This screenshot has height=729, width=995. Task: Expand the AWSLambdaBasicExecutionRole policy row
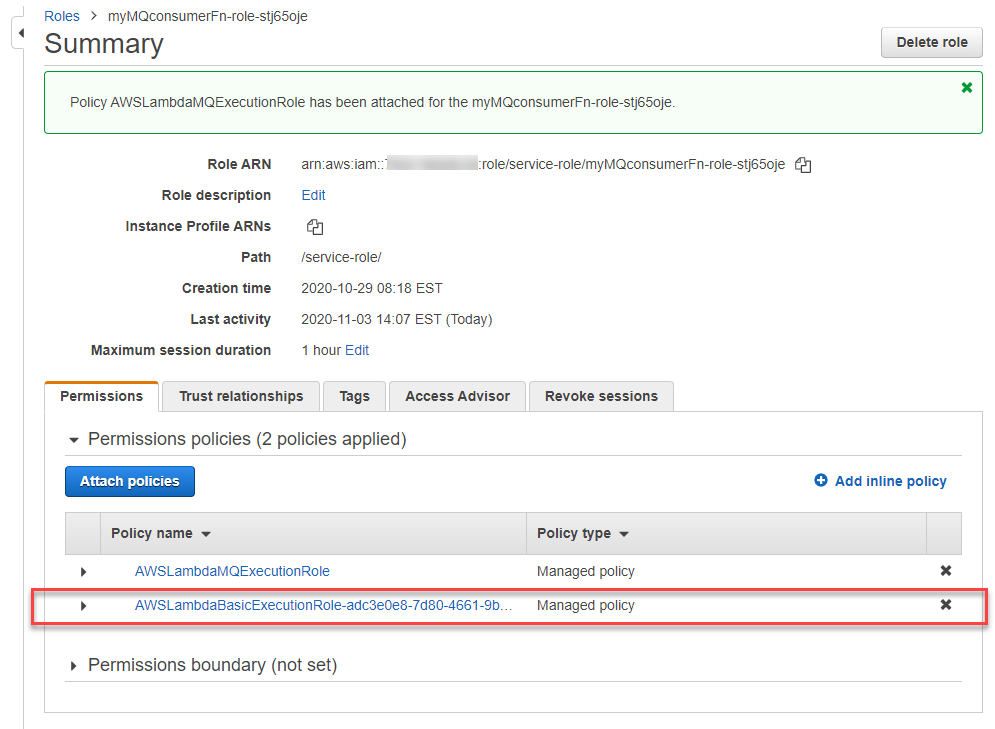pyautogui.click(x=83, y=606)
